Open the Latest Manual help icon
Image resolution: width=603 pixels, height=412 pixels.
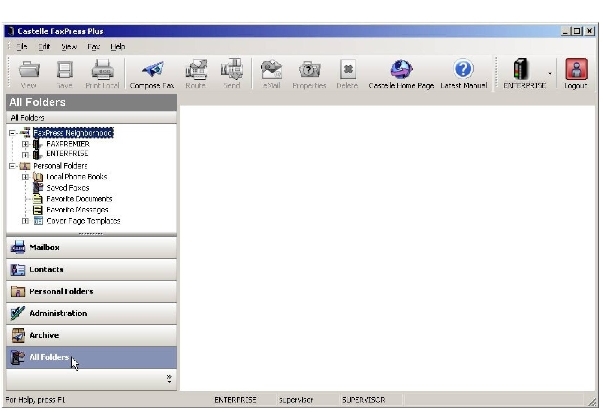tap(463, 69)
